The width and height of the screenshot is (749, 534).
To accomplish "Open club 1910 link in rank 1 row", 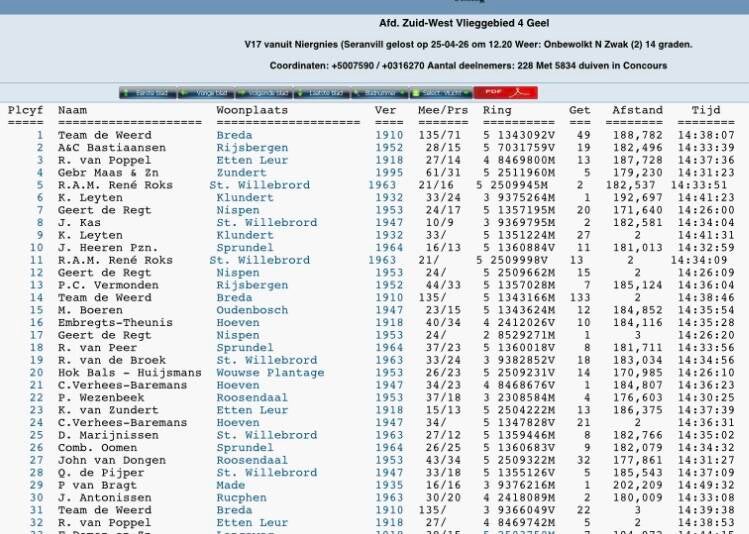I will (x=389, y=135).
